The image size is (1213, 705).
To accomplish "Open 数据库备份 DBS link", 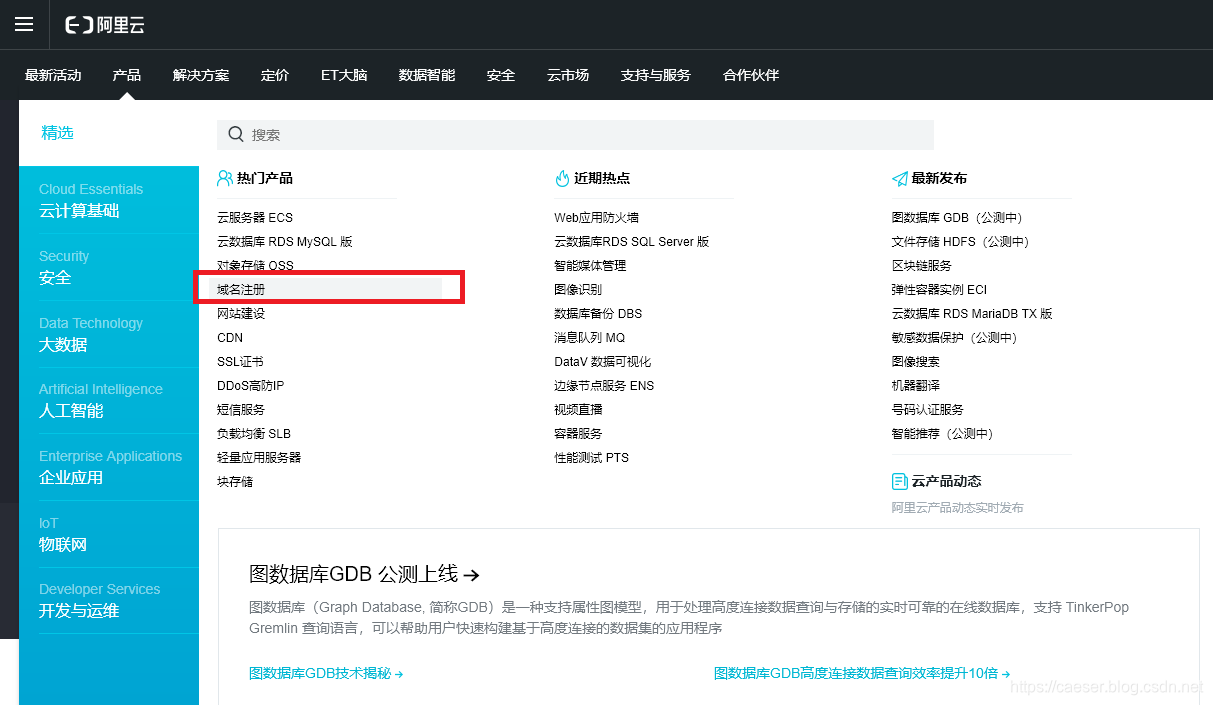I will click(x=598, y=313).
